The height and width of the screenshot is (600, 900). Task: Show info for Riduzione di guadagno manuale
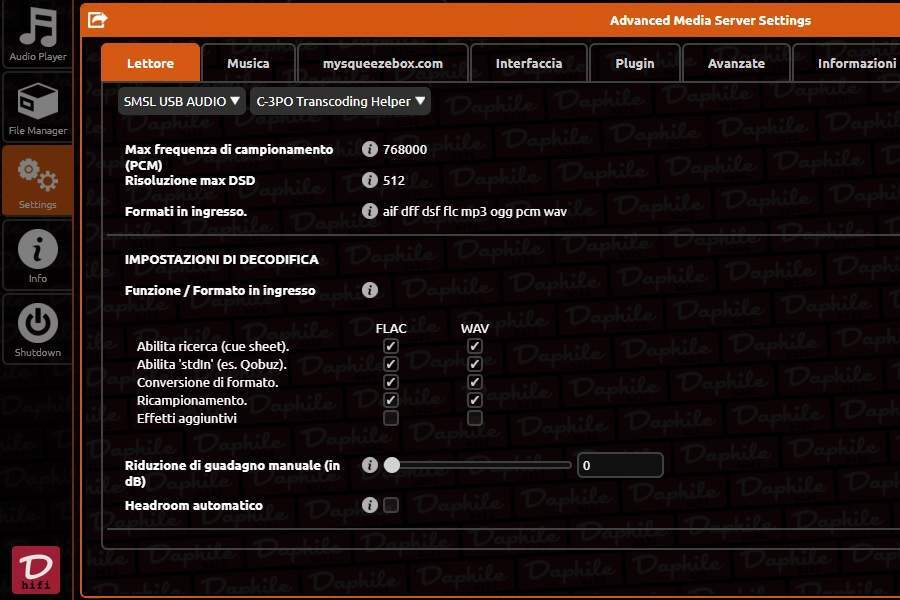[370, 465]
